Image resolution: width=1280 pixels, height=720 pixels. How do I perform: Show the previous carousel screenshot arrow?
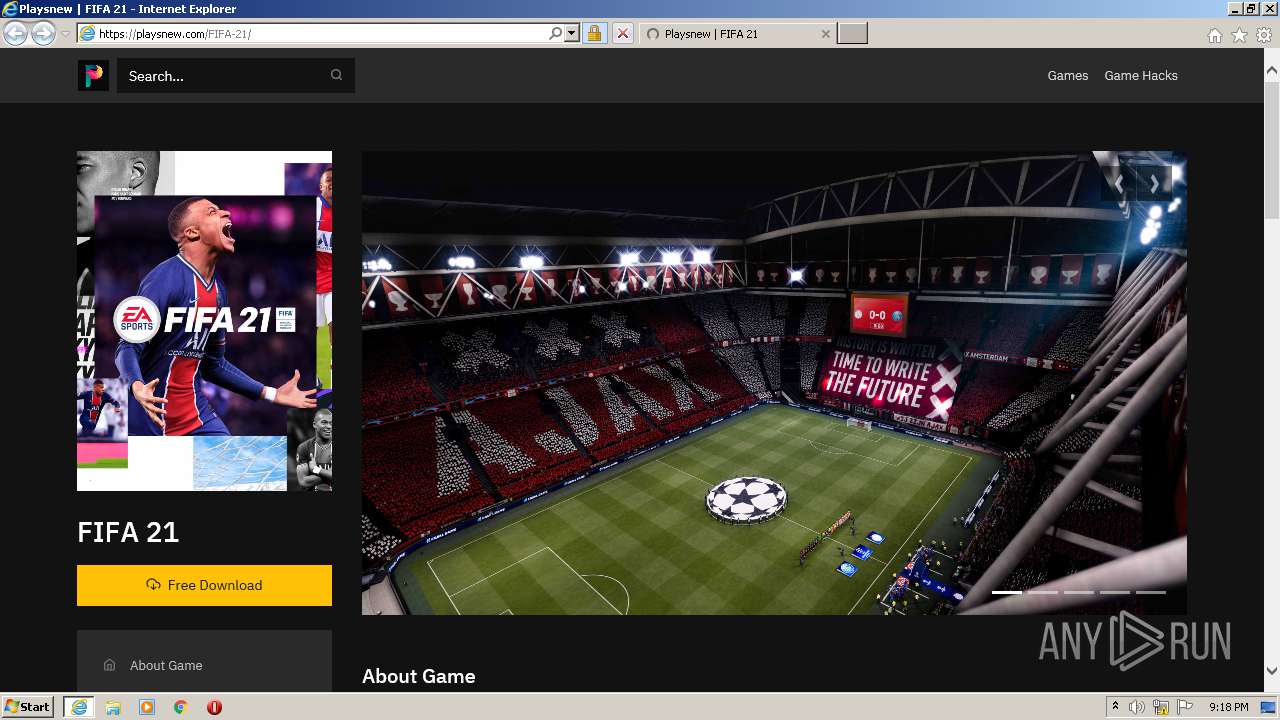pos(1119,183)
